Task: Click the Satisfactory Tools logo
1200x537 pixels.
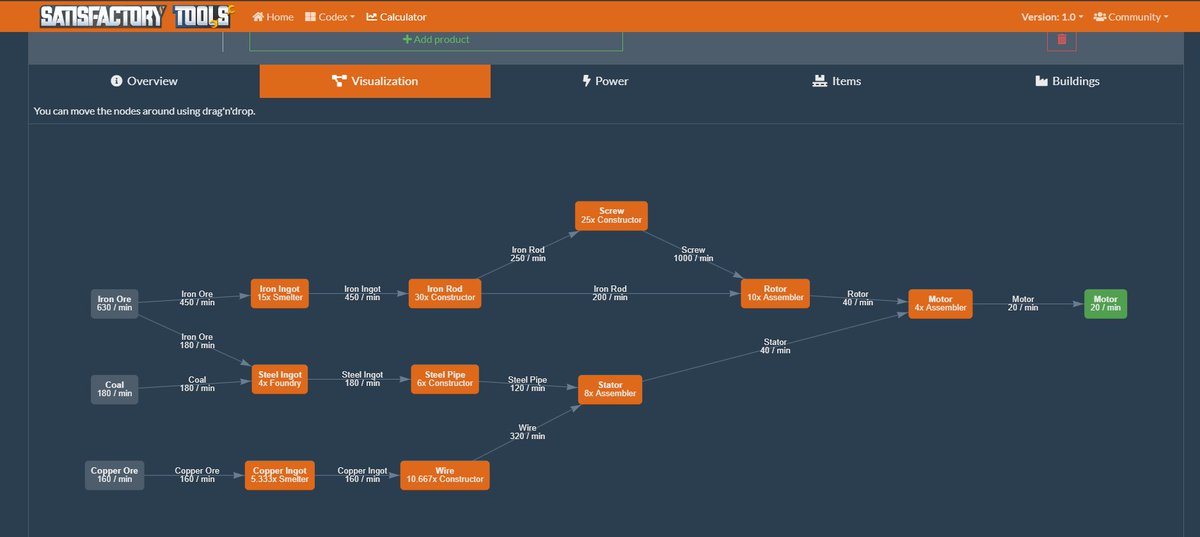Action: coord(137,16)
